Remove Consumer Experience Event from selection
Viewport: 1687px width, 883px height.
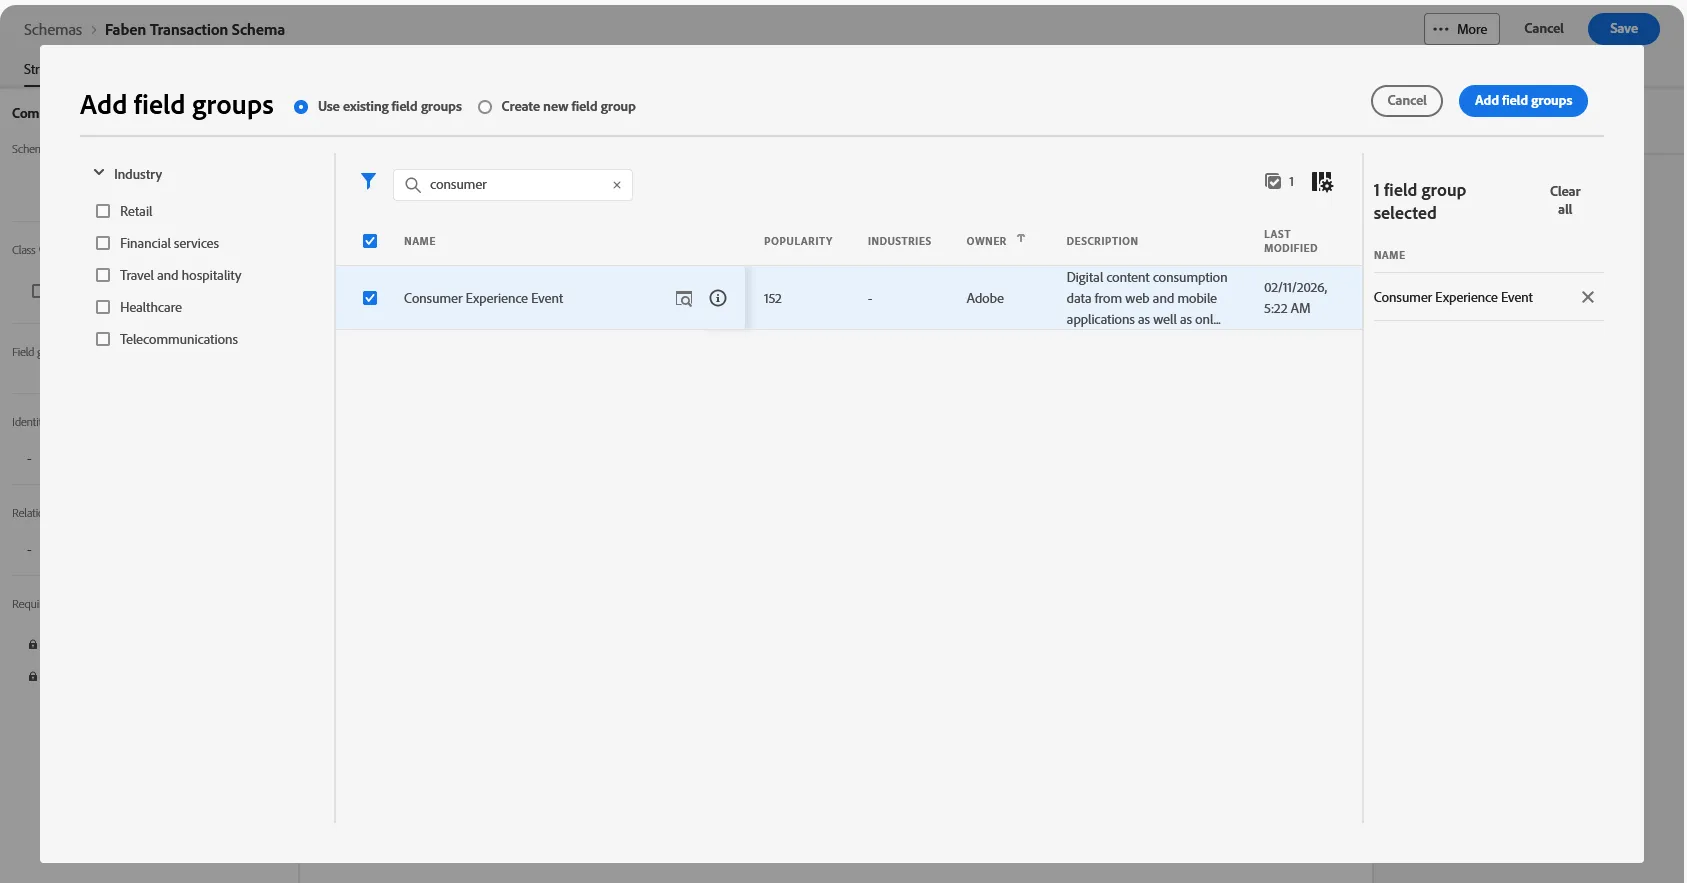[x=1588, y=297]
